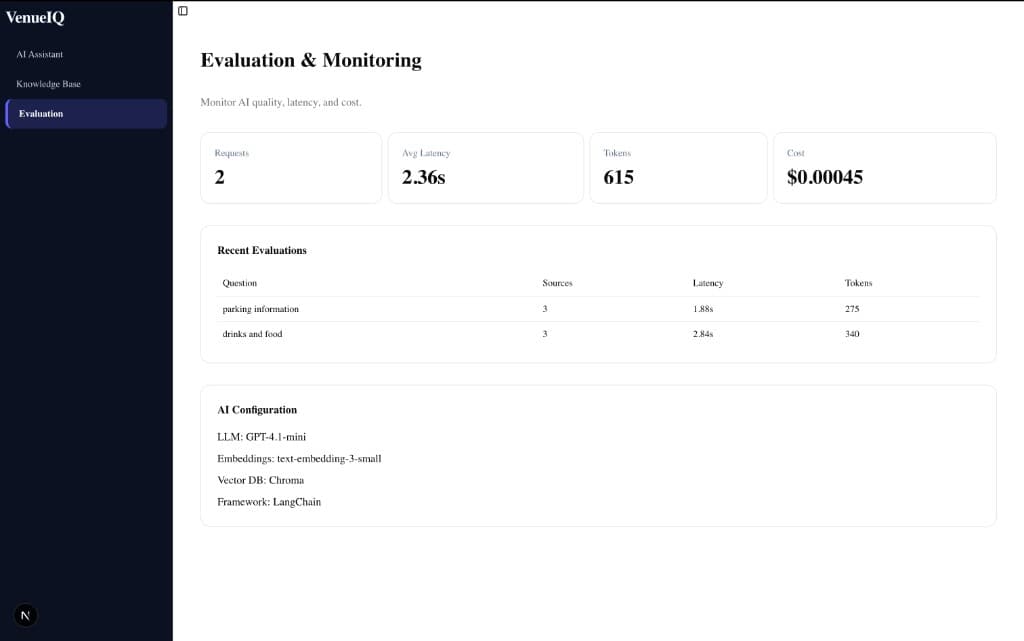Click the Question column header
1024x641 pixels.
click(x=240, y=283)
